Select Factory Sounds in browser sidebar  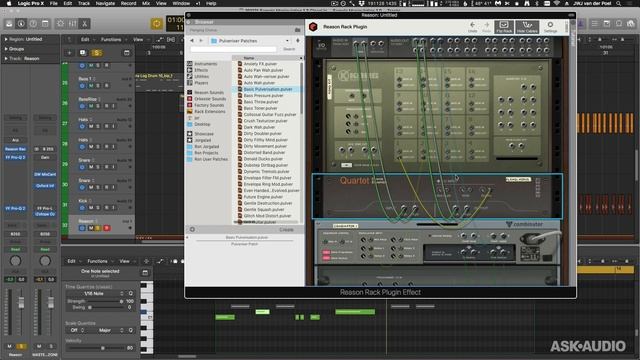(x=209, y=105)
